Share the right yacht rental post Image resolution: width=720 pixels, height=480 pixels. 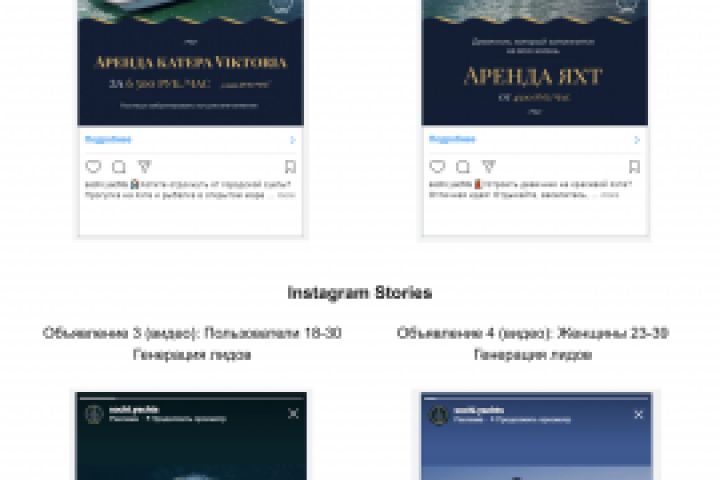coord(489,166)
